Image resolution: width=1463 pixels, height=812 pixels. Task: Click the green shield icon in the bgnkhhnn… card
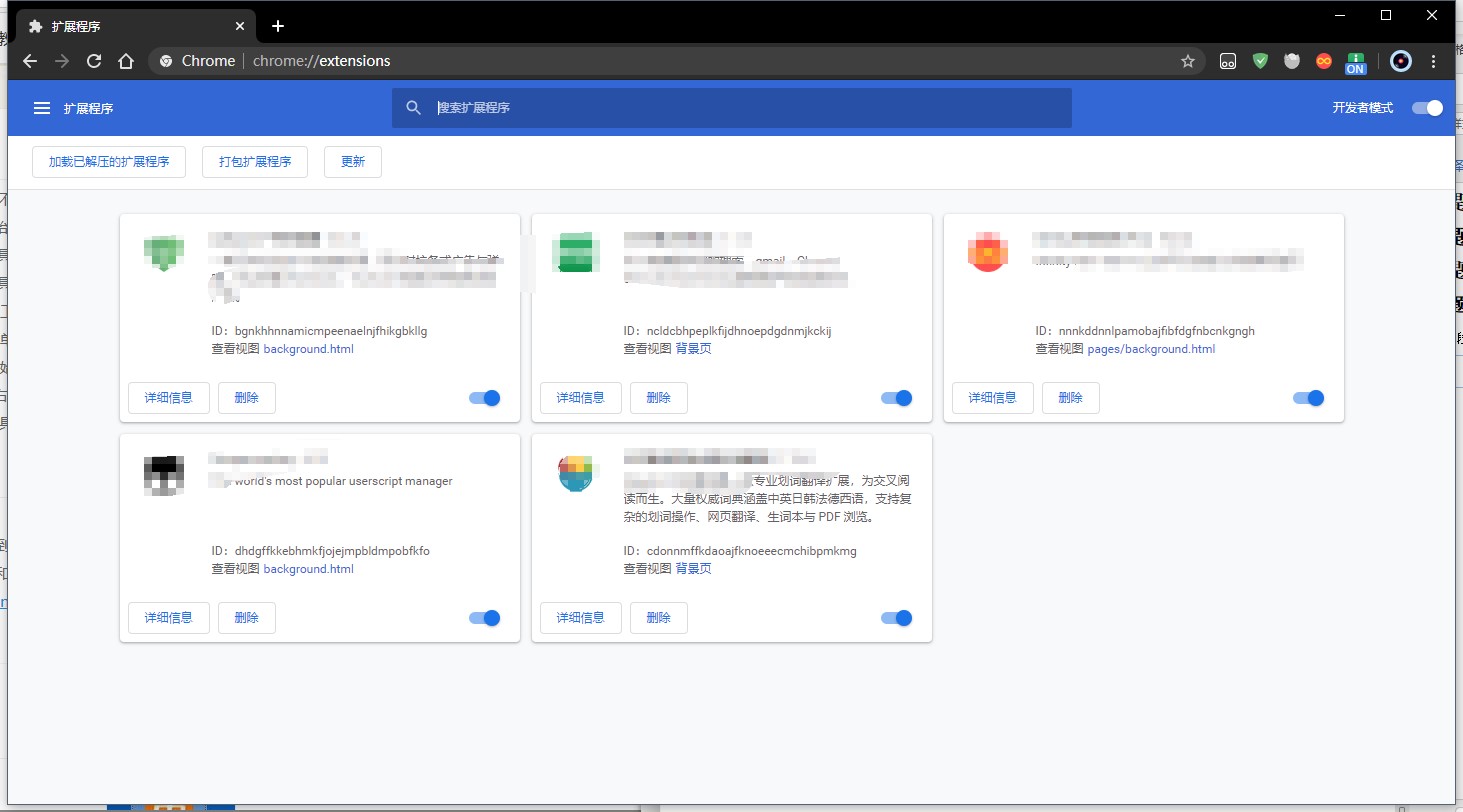pyautogui.click(x=163, y=252)
